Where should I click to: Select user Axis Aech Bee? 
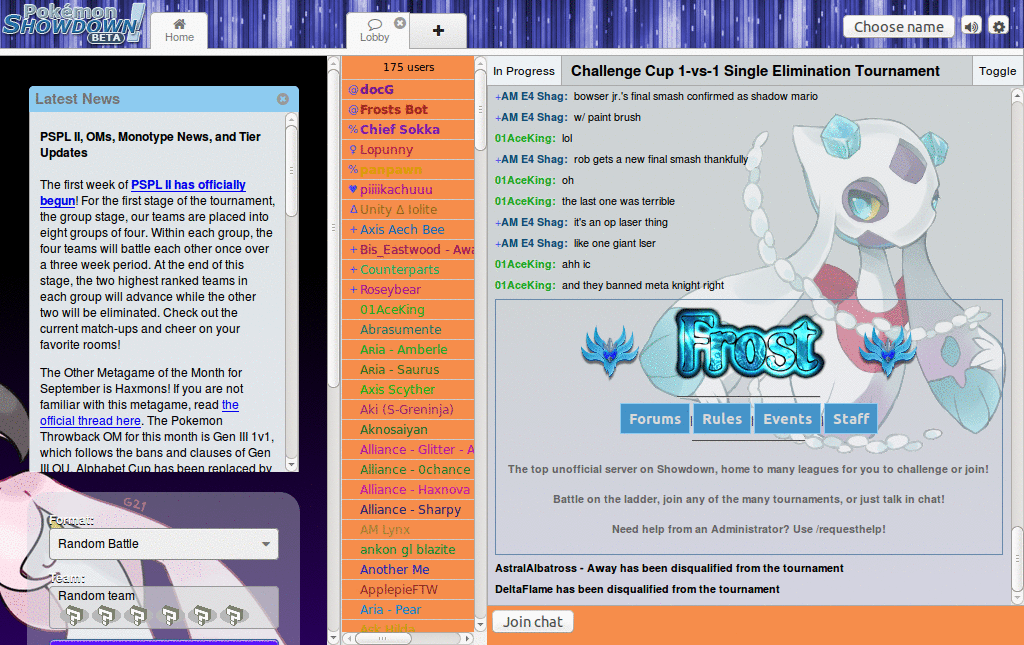tap(408, 230)
